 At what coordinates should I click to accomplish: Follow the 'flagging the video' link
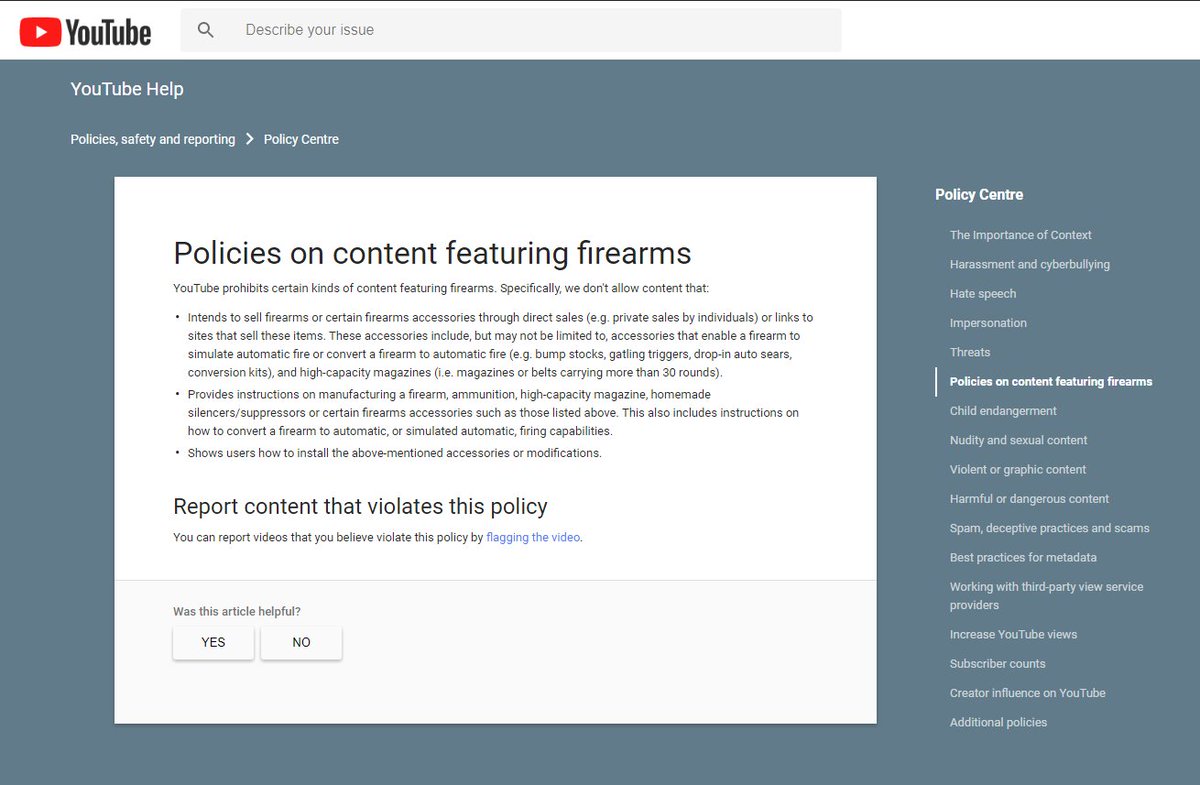(533, 537)
